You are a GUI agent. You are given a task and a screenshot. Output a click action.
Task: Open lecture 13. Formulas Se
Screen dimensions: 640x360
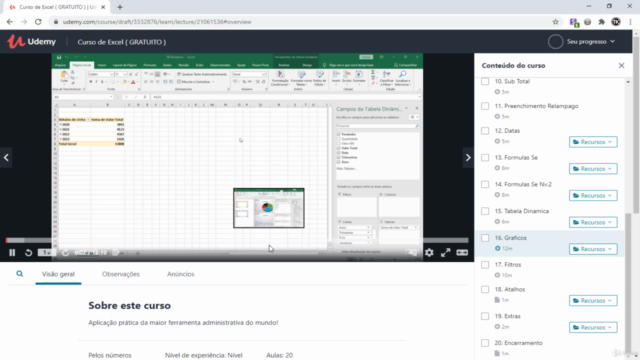tap(516, 158)
